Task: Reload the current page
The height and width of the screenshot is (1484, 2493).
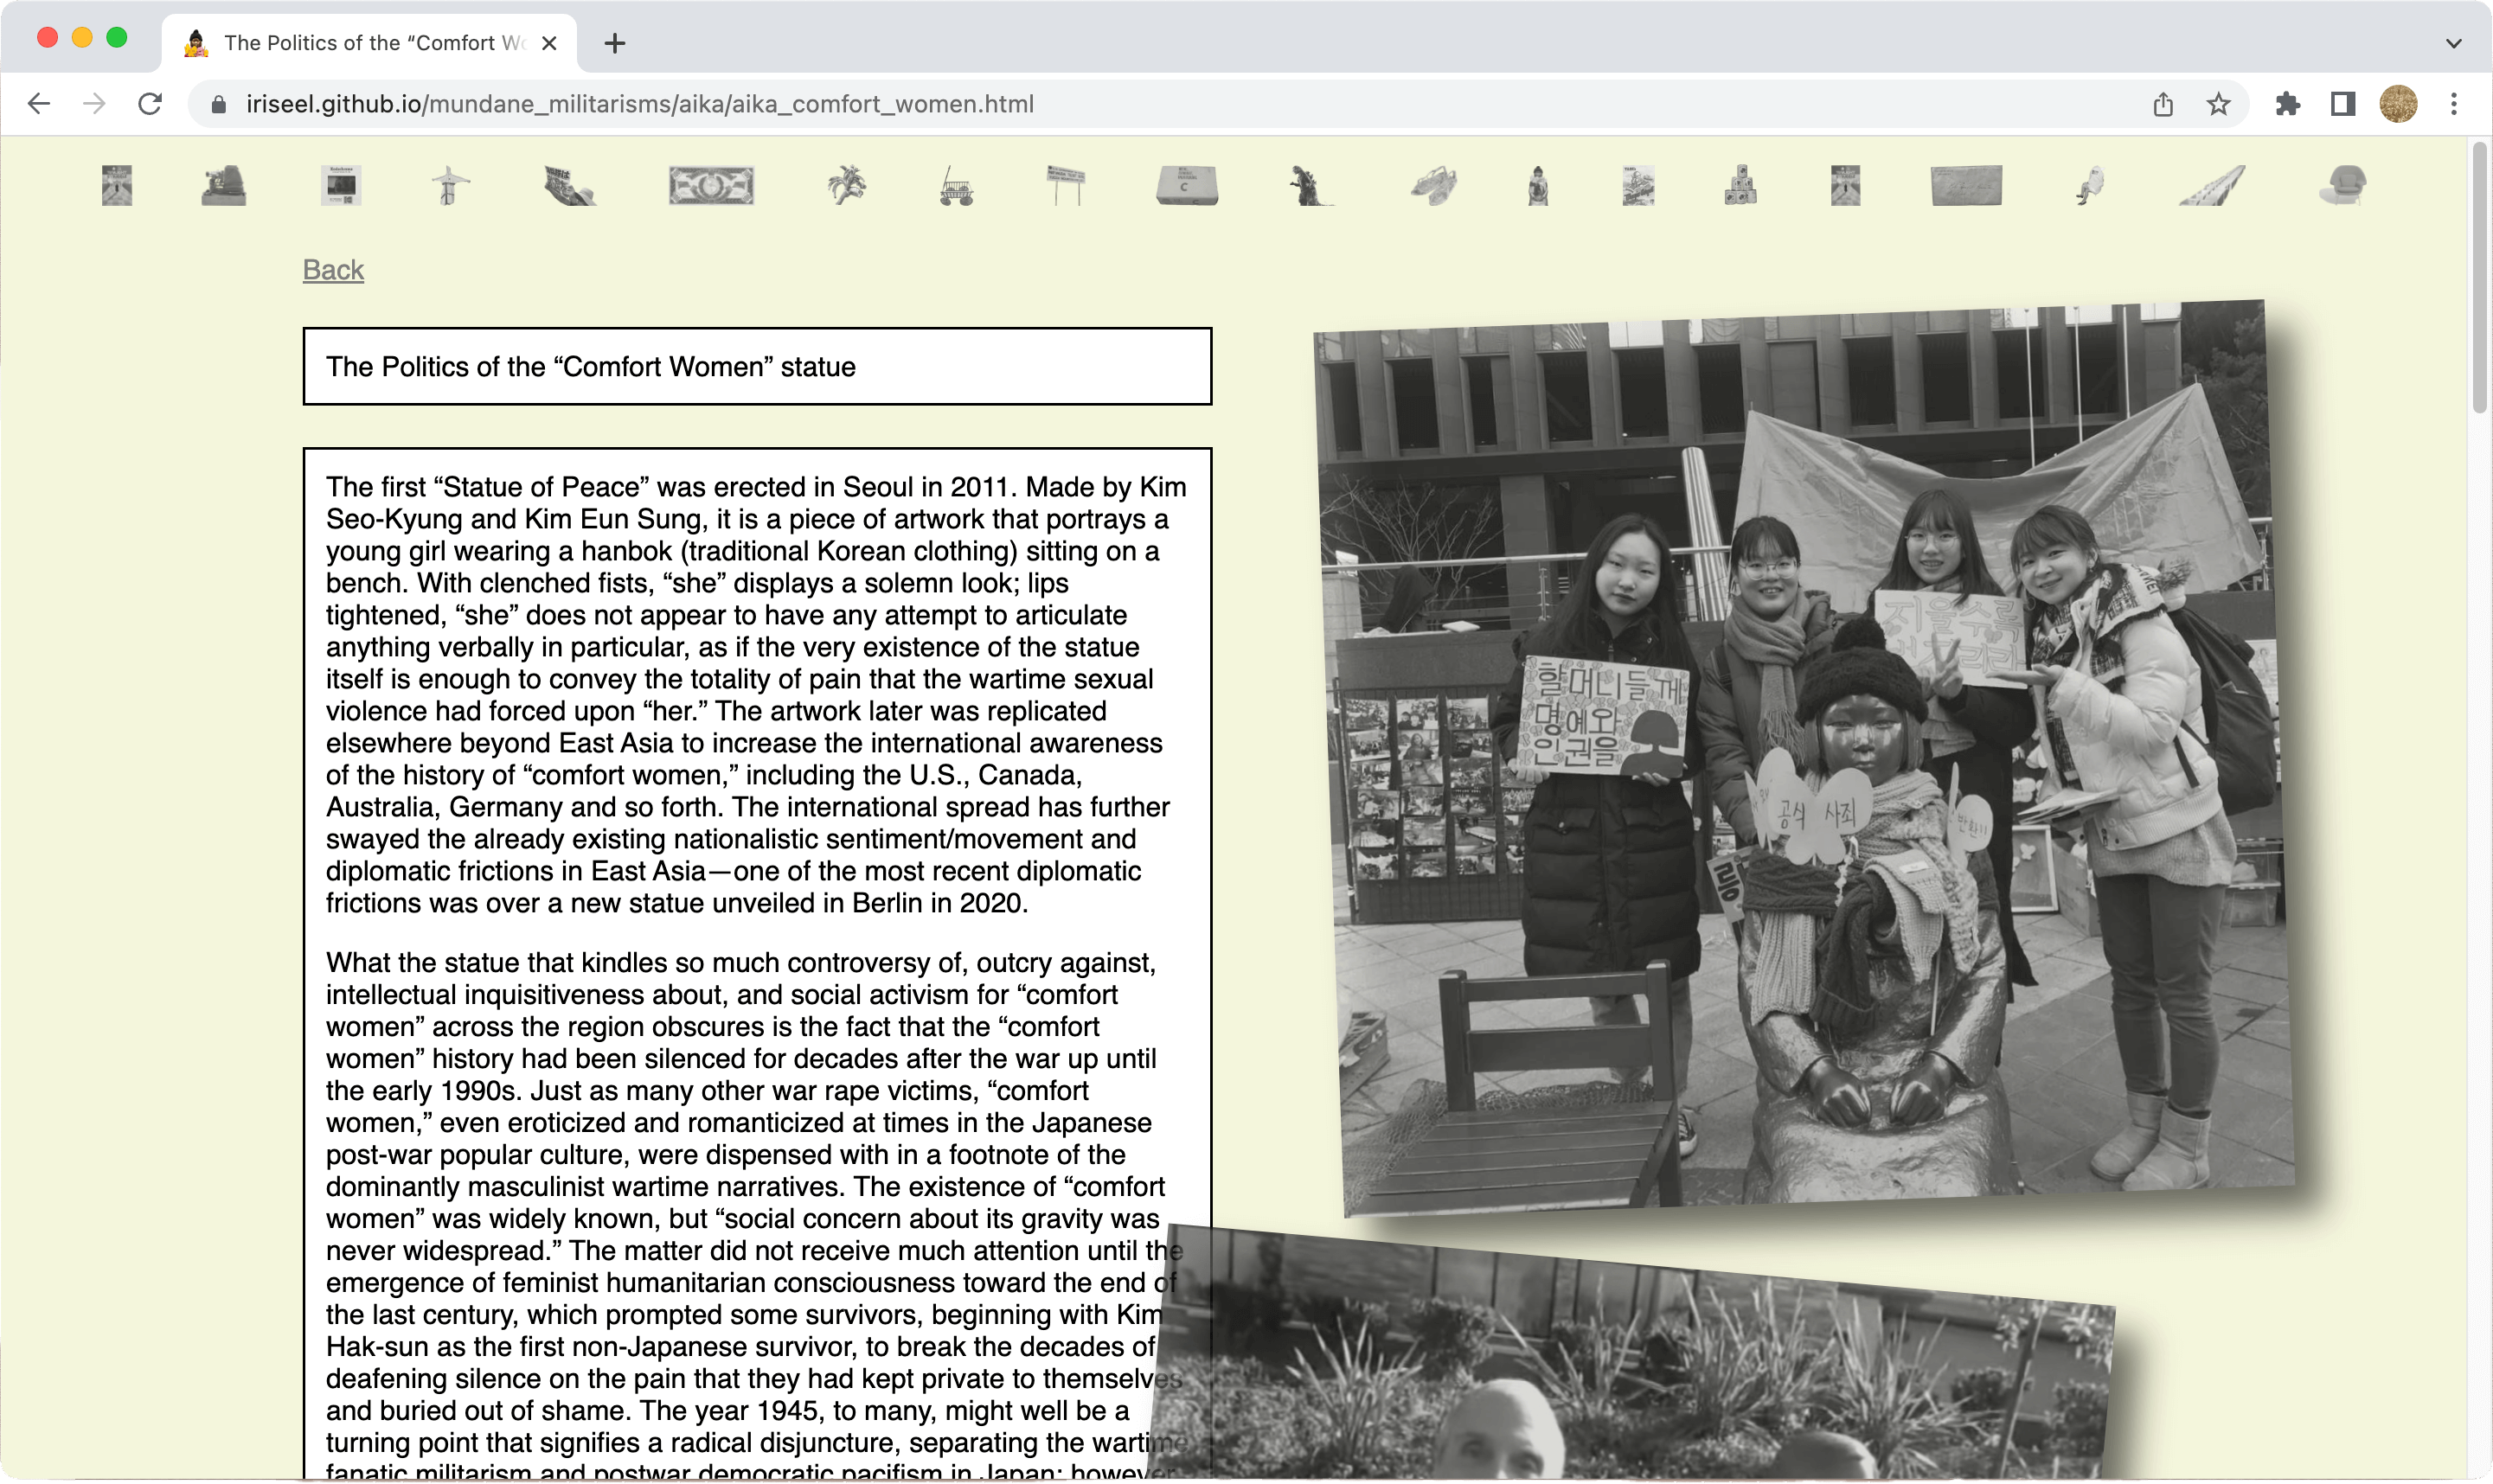Action: 150,104
